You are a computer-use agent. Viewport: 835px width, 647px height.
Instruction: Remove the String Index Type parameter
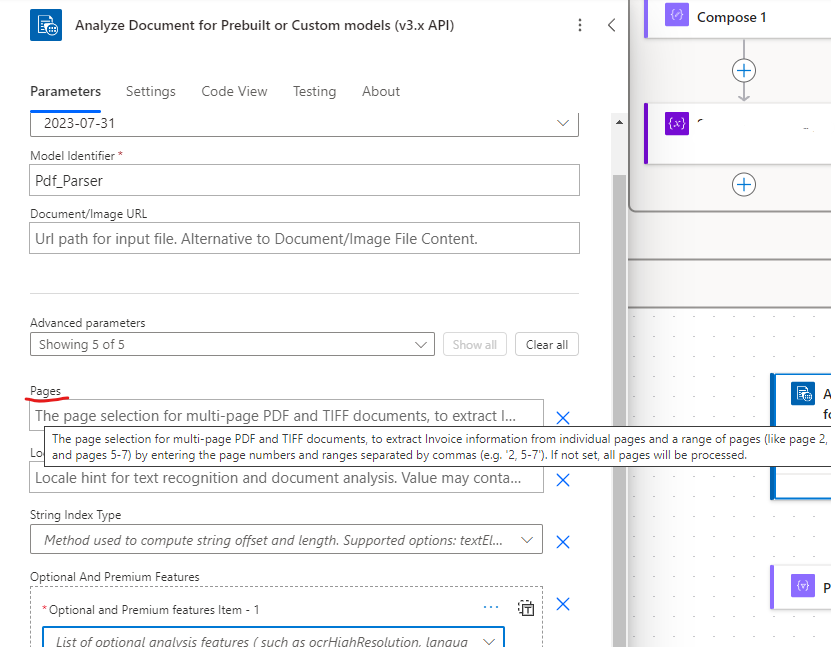562,542
